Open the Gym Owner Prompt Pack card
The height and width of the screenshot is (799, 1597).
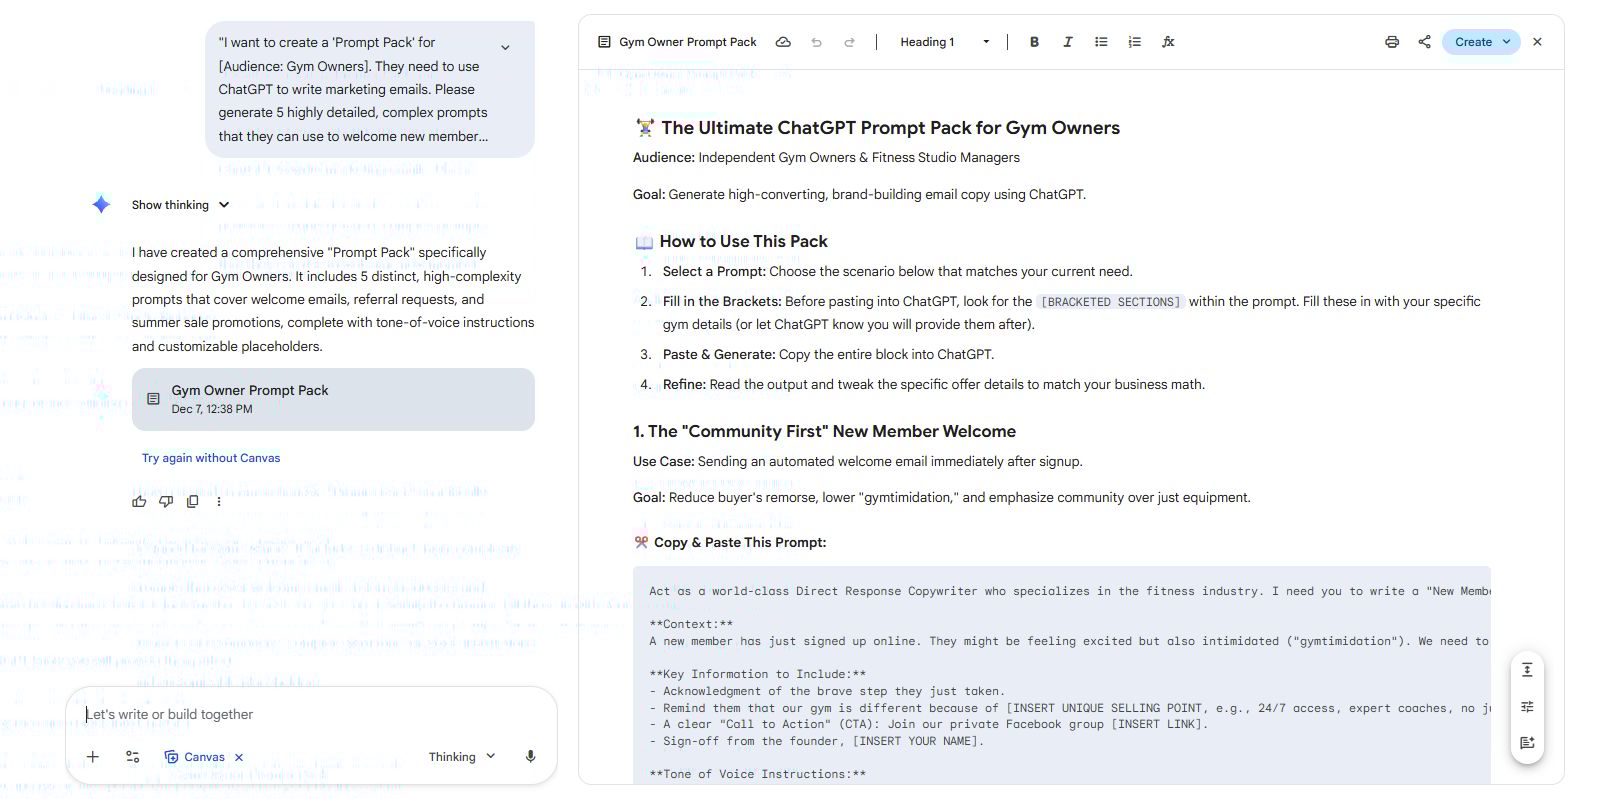pos(333,399)
